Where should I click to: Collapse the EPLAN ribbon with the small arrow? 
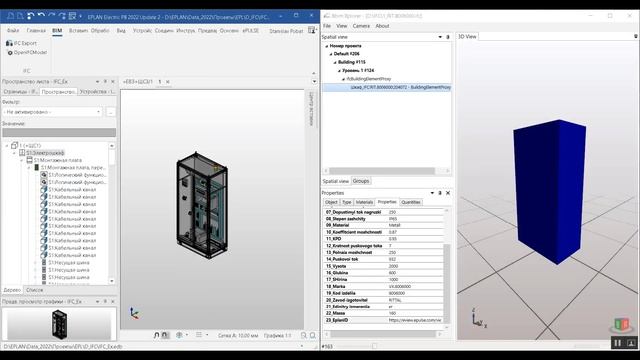[313, 73]
